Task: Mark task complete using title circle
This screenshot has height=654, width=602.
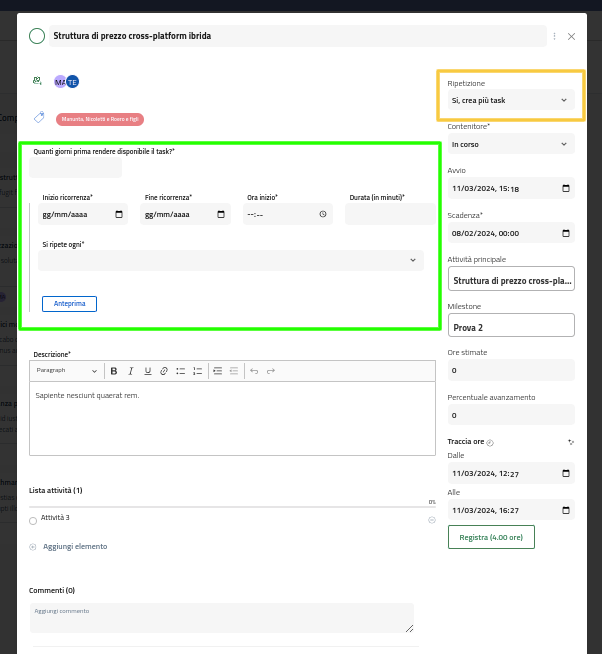Action: pyautogui.click(x=37, y=36)
